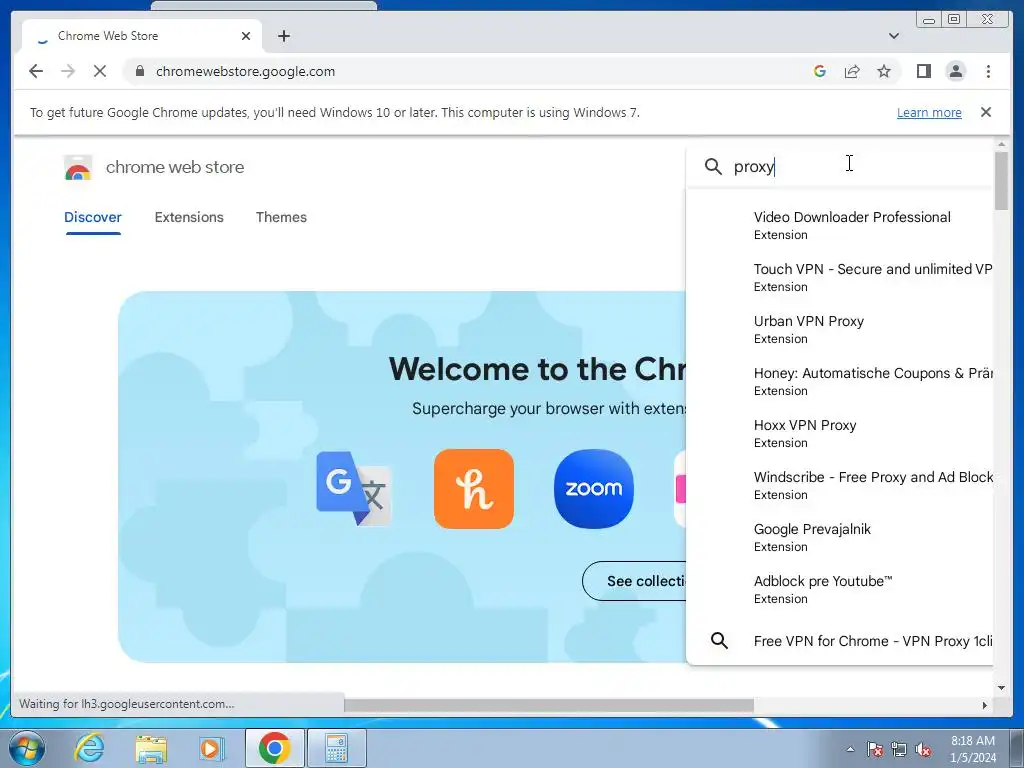Stop loading the page with X button
This screenshot has width=1024, height=768.
coord(100,71)
